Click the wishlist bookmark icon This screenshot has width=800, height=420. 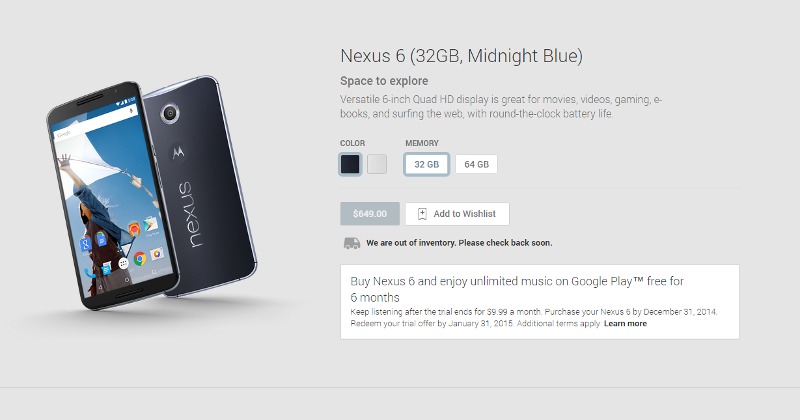point(422,214)
